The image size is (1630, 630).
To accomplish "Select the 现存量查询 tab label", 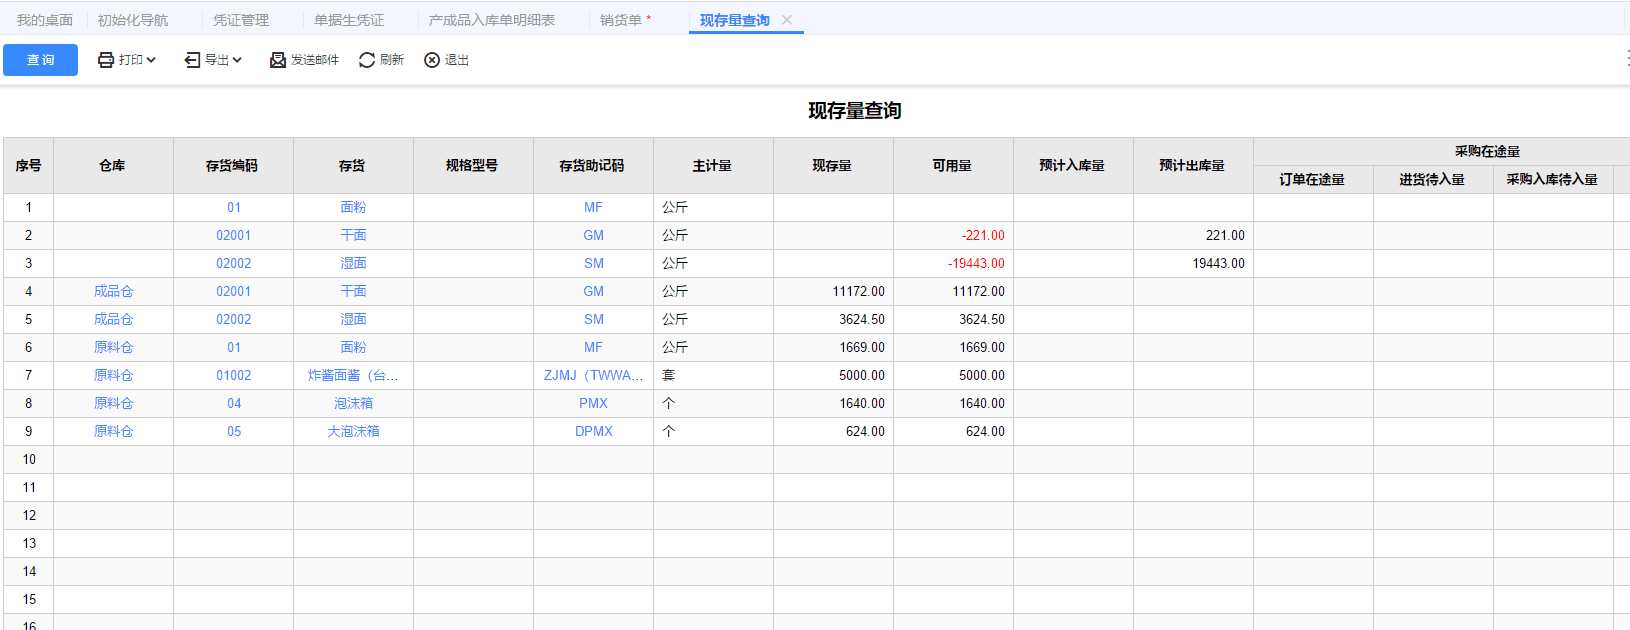I will (x=735, y=20).
